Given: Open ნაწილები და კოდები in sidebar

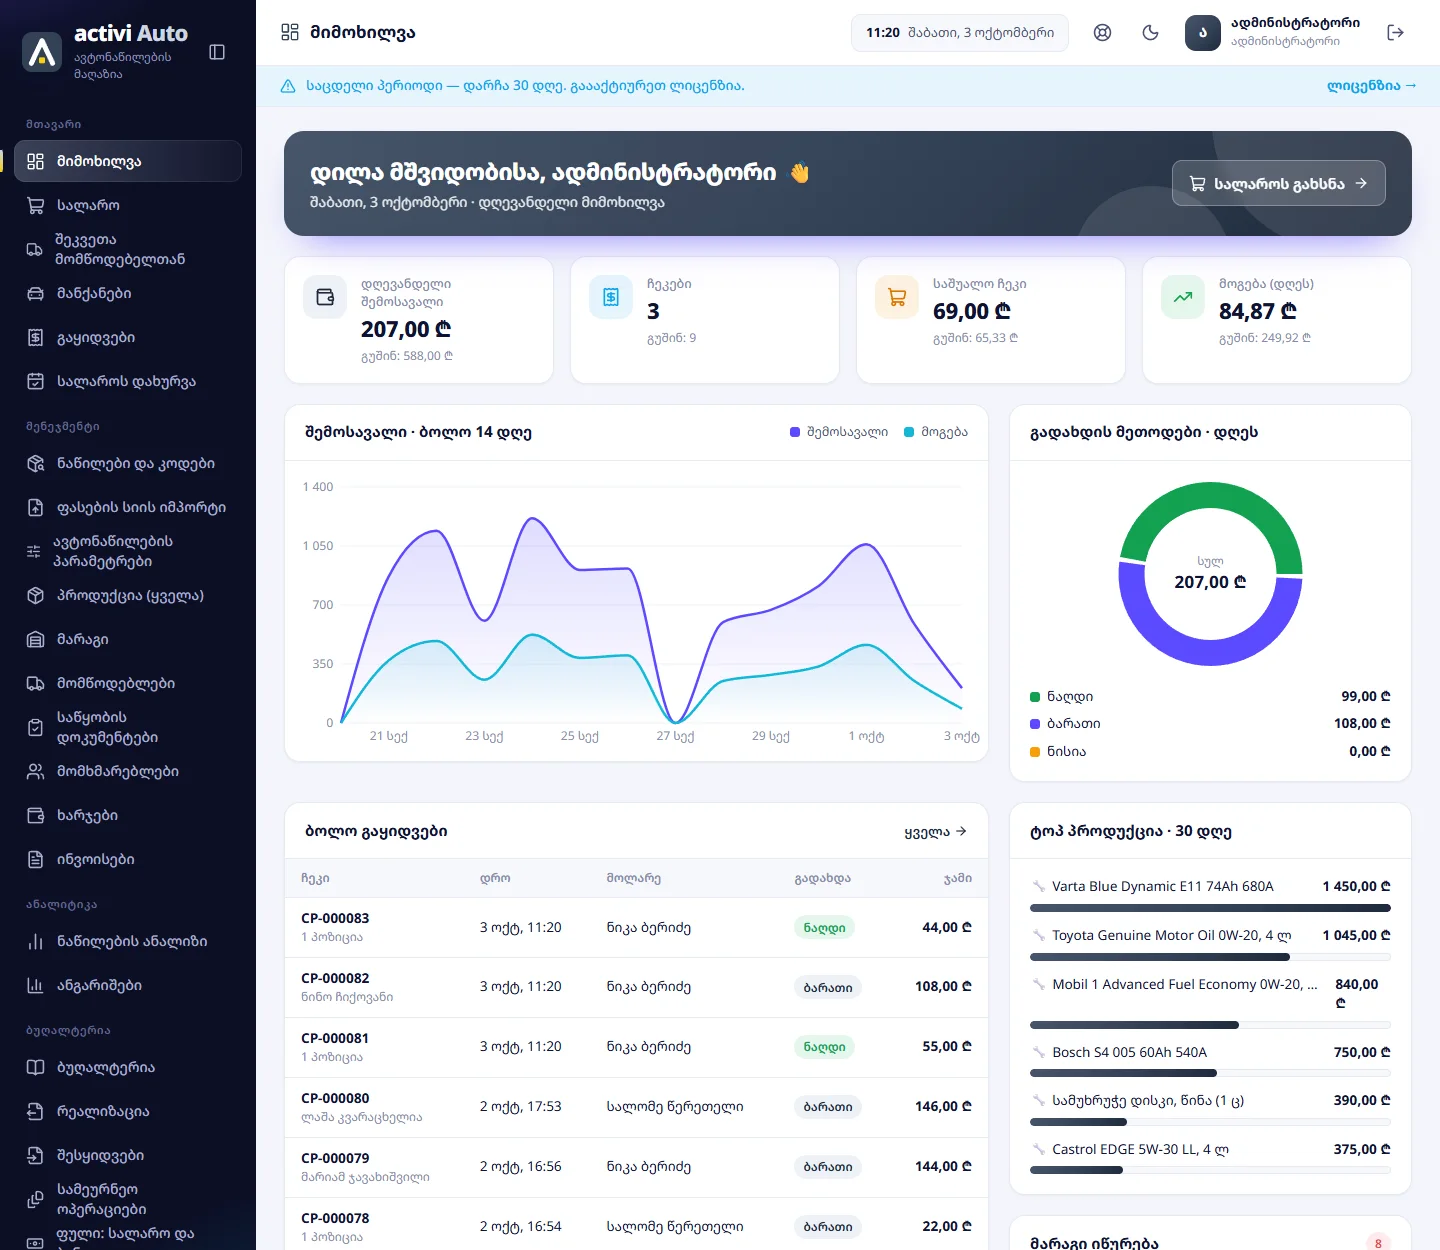Looking at the screenshot, I should click(128, 463).
